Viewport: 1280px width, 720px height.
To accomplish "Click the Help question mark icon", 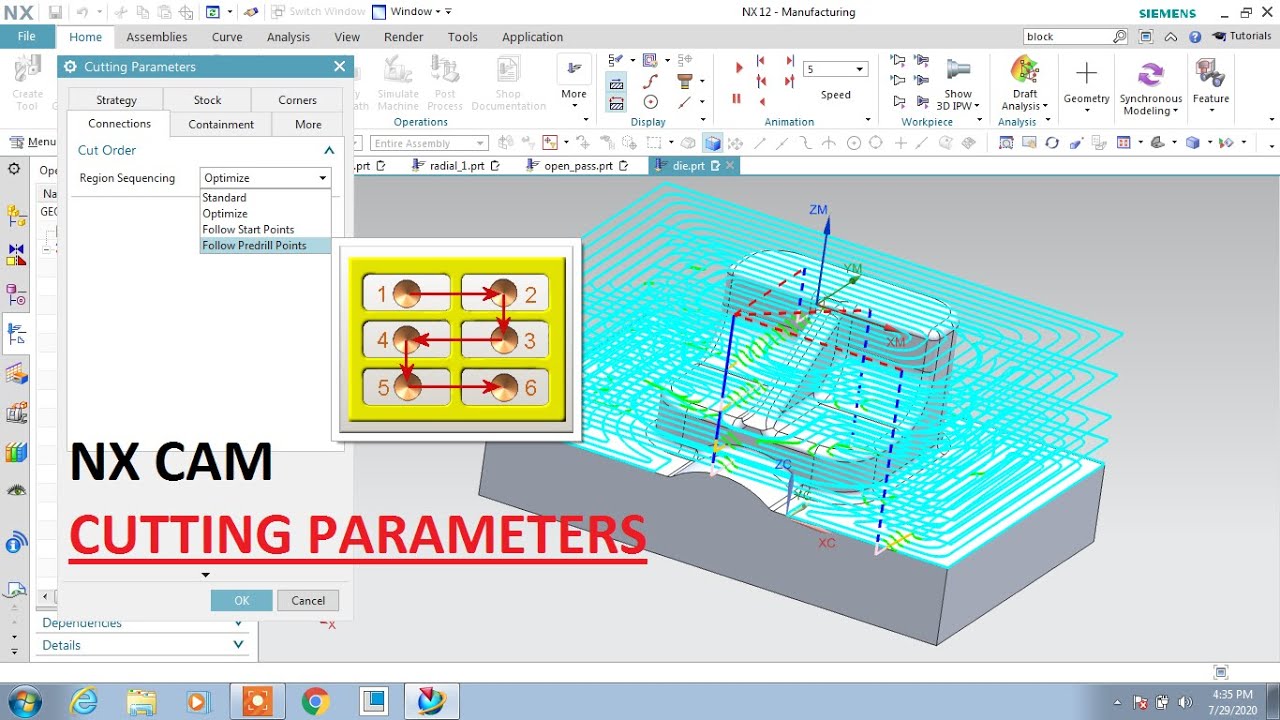I will coord(1195,36).
